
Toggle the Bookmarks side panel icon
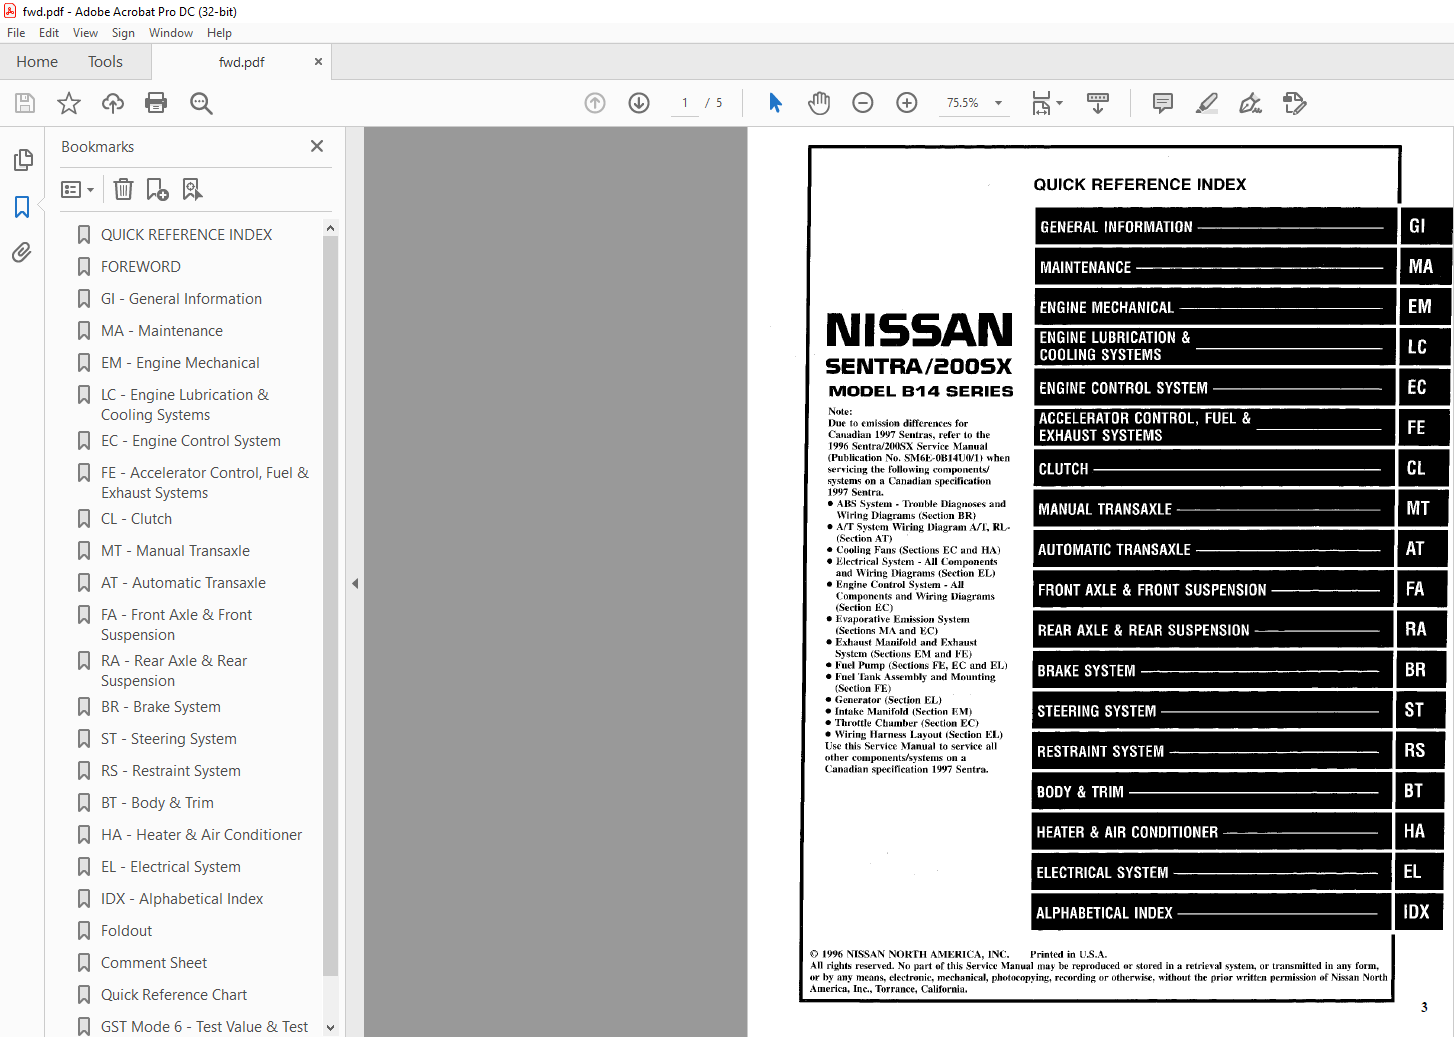(x=22, y=207)
